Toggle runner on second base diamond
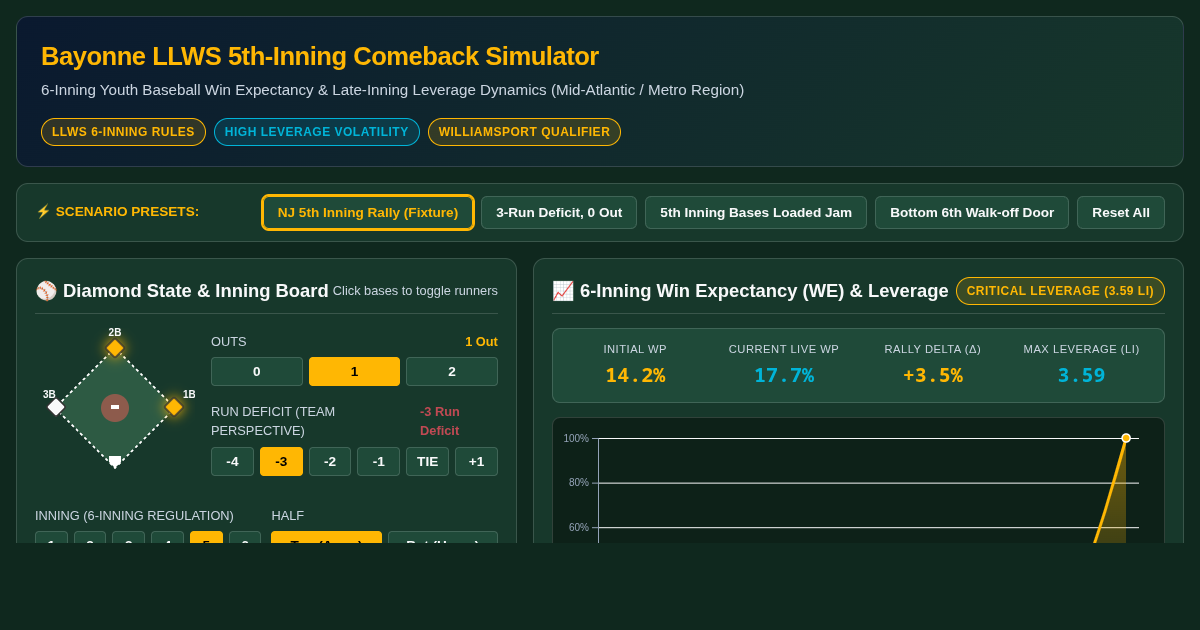Screen dimensions: 1200x630 click(x=115, y=348)
